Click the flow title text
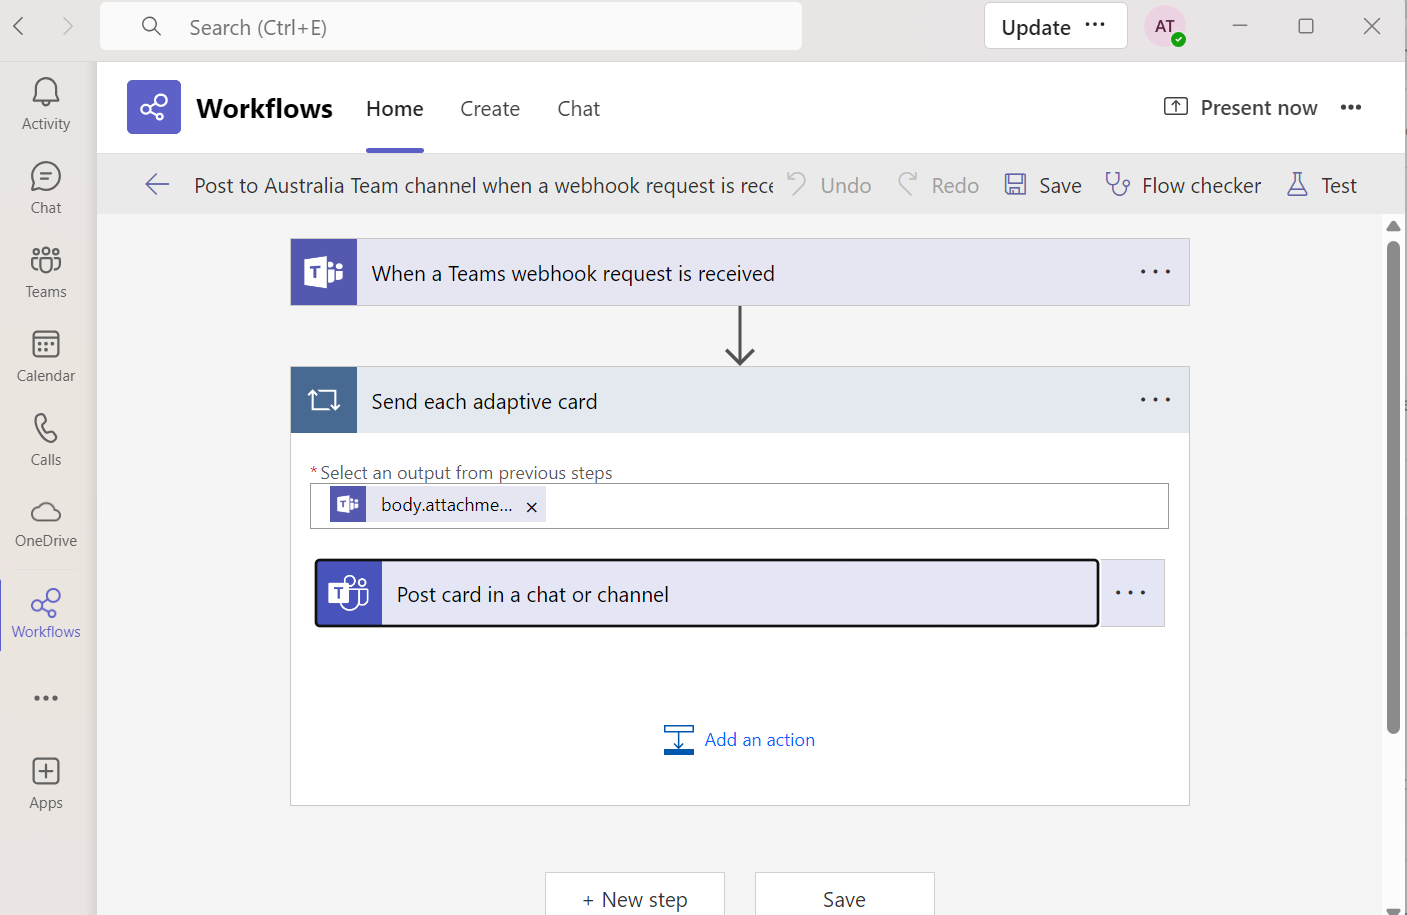The width and height of the screenshot is (1407, 915). (x=484, y=185)
